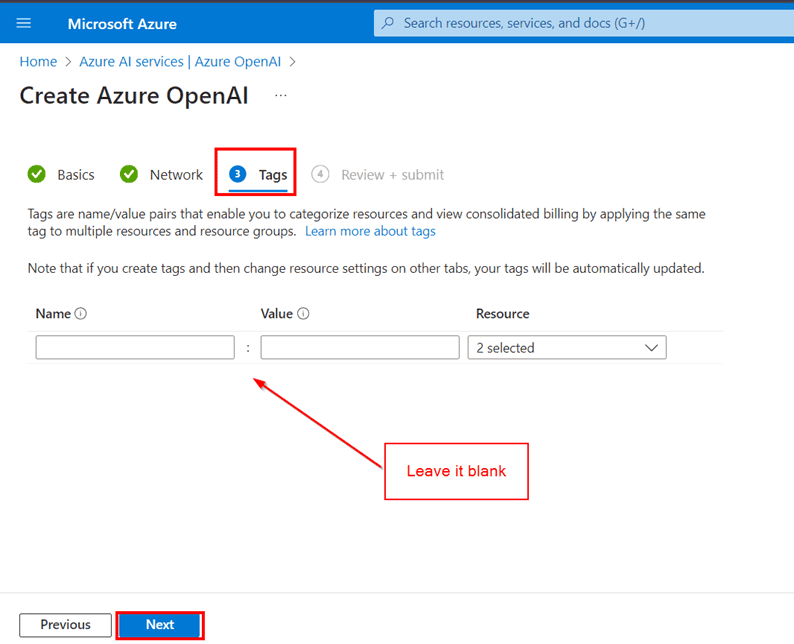Expand the Resource '2 selected' dropdown
The height and width of the screenshot is (644, 794).
pyautogui.click(x=565, y=348)
